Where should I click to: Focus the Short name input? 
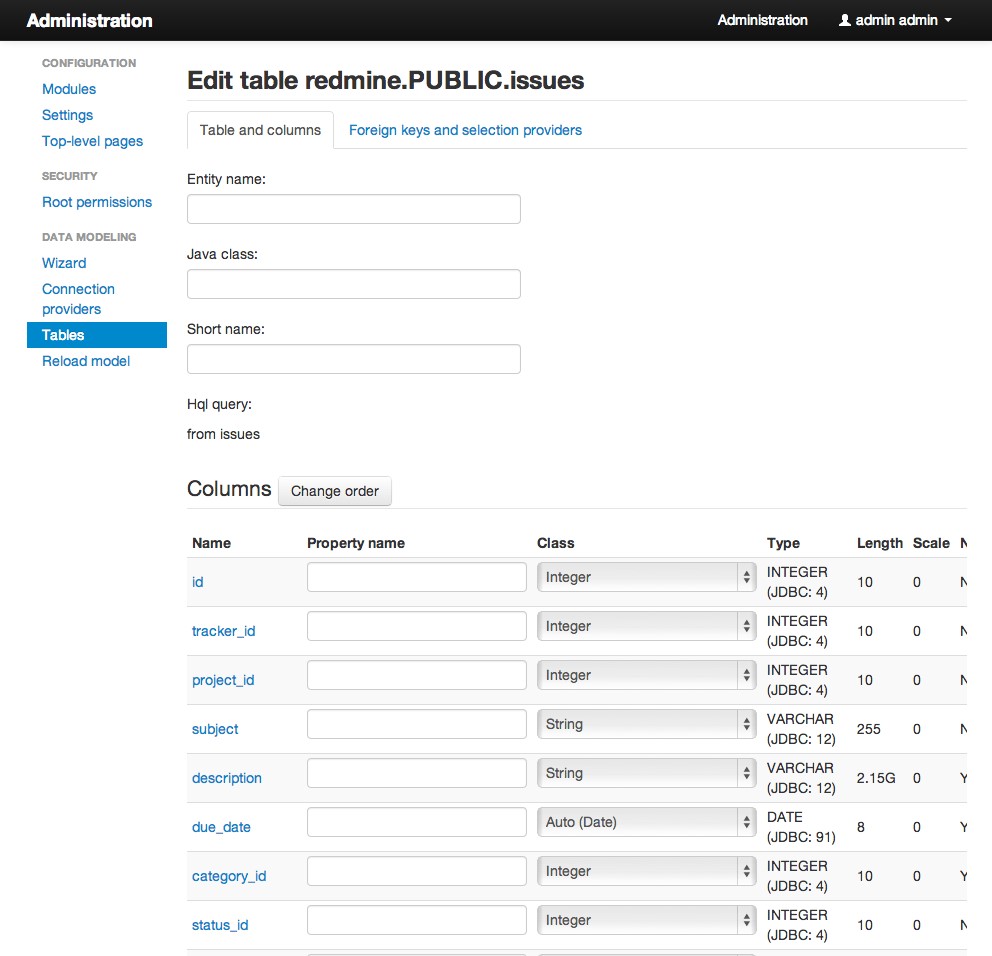pos(353,359)
